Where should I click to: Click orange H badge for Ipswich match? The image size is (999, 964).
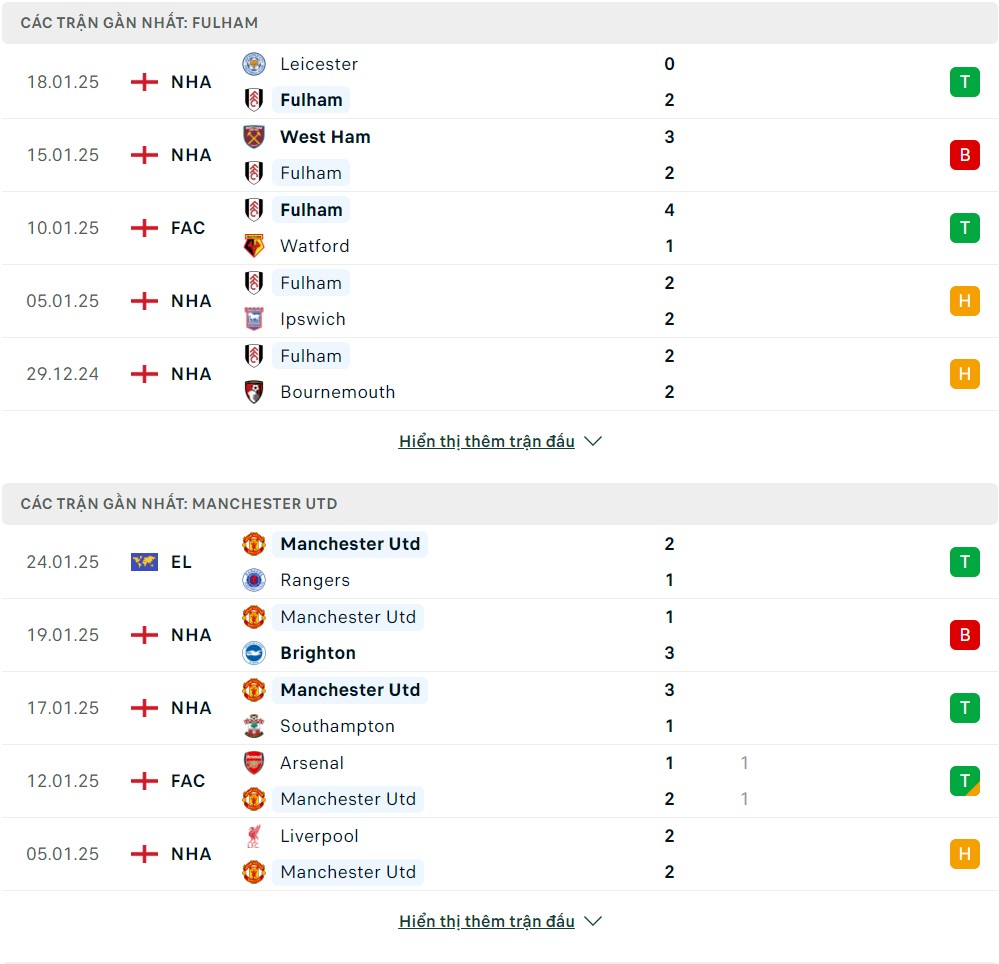click(965, 301)
